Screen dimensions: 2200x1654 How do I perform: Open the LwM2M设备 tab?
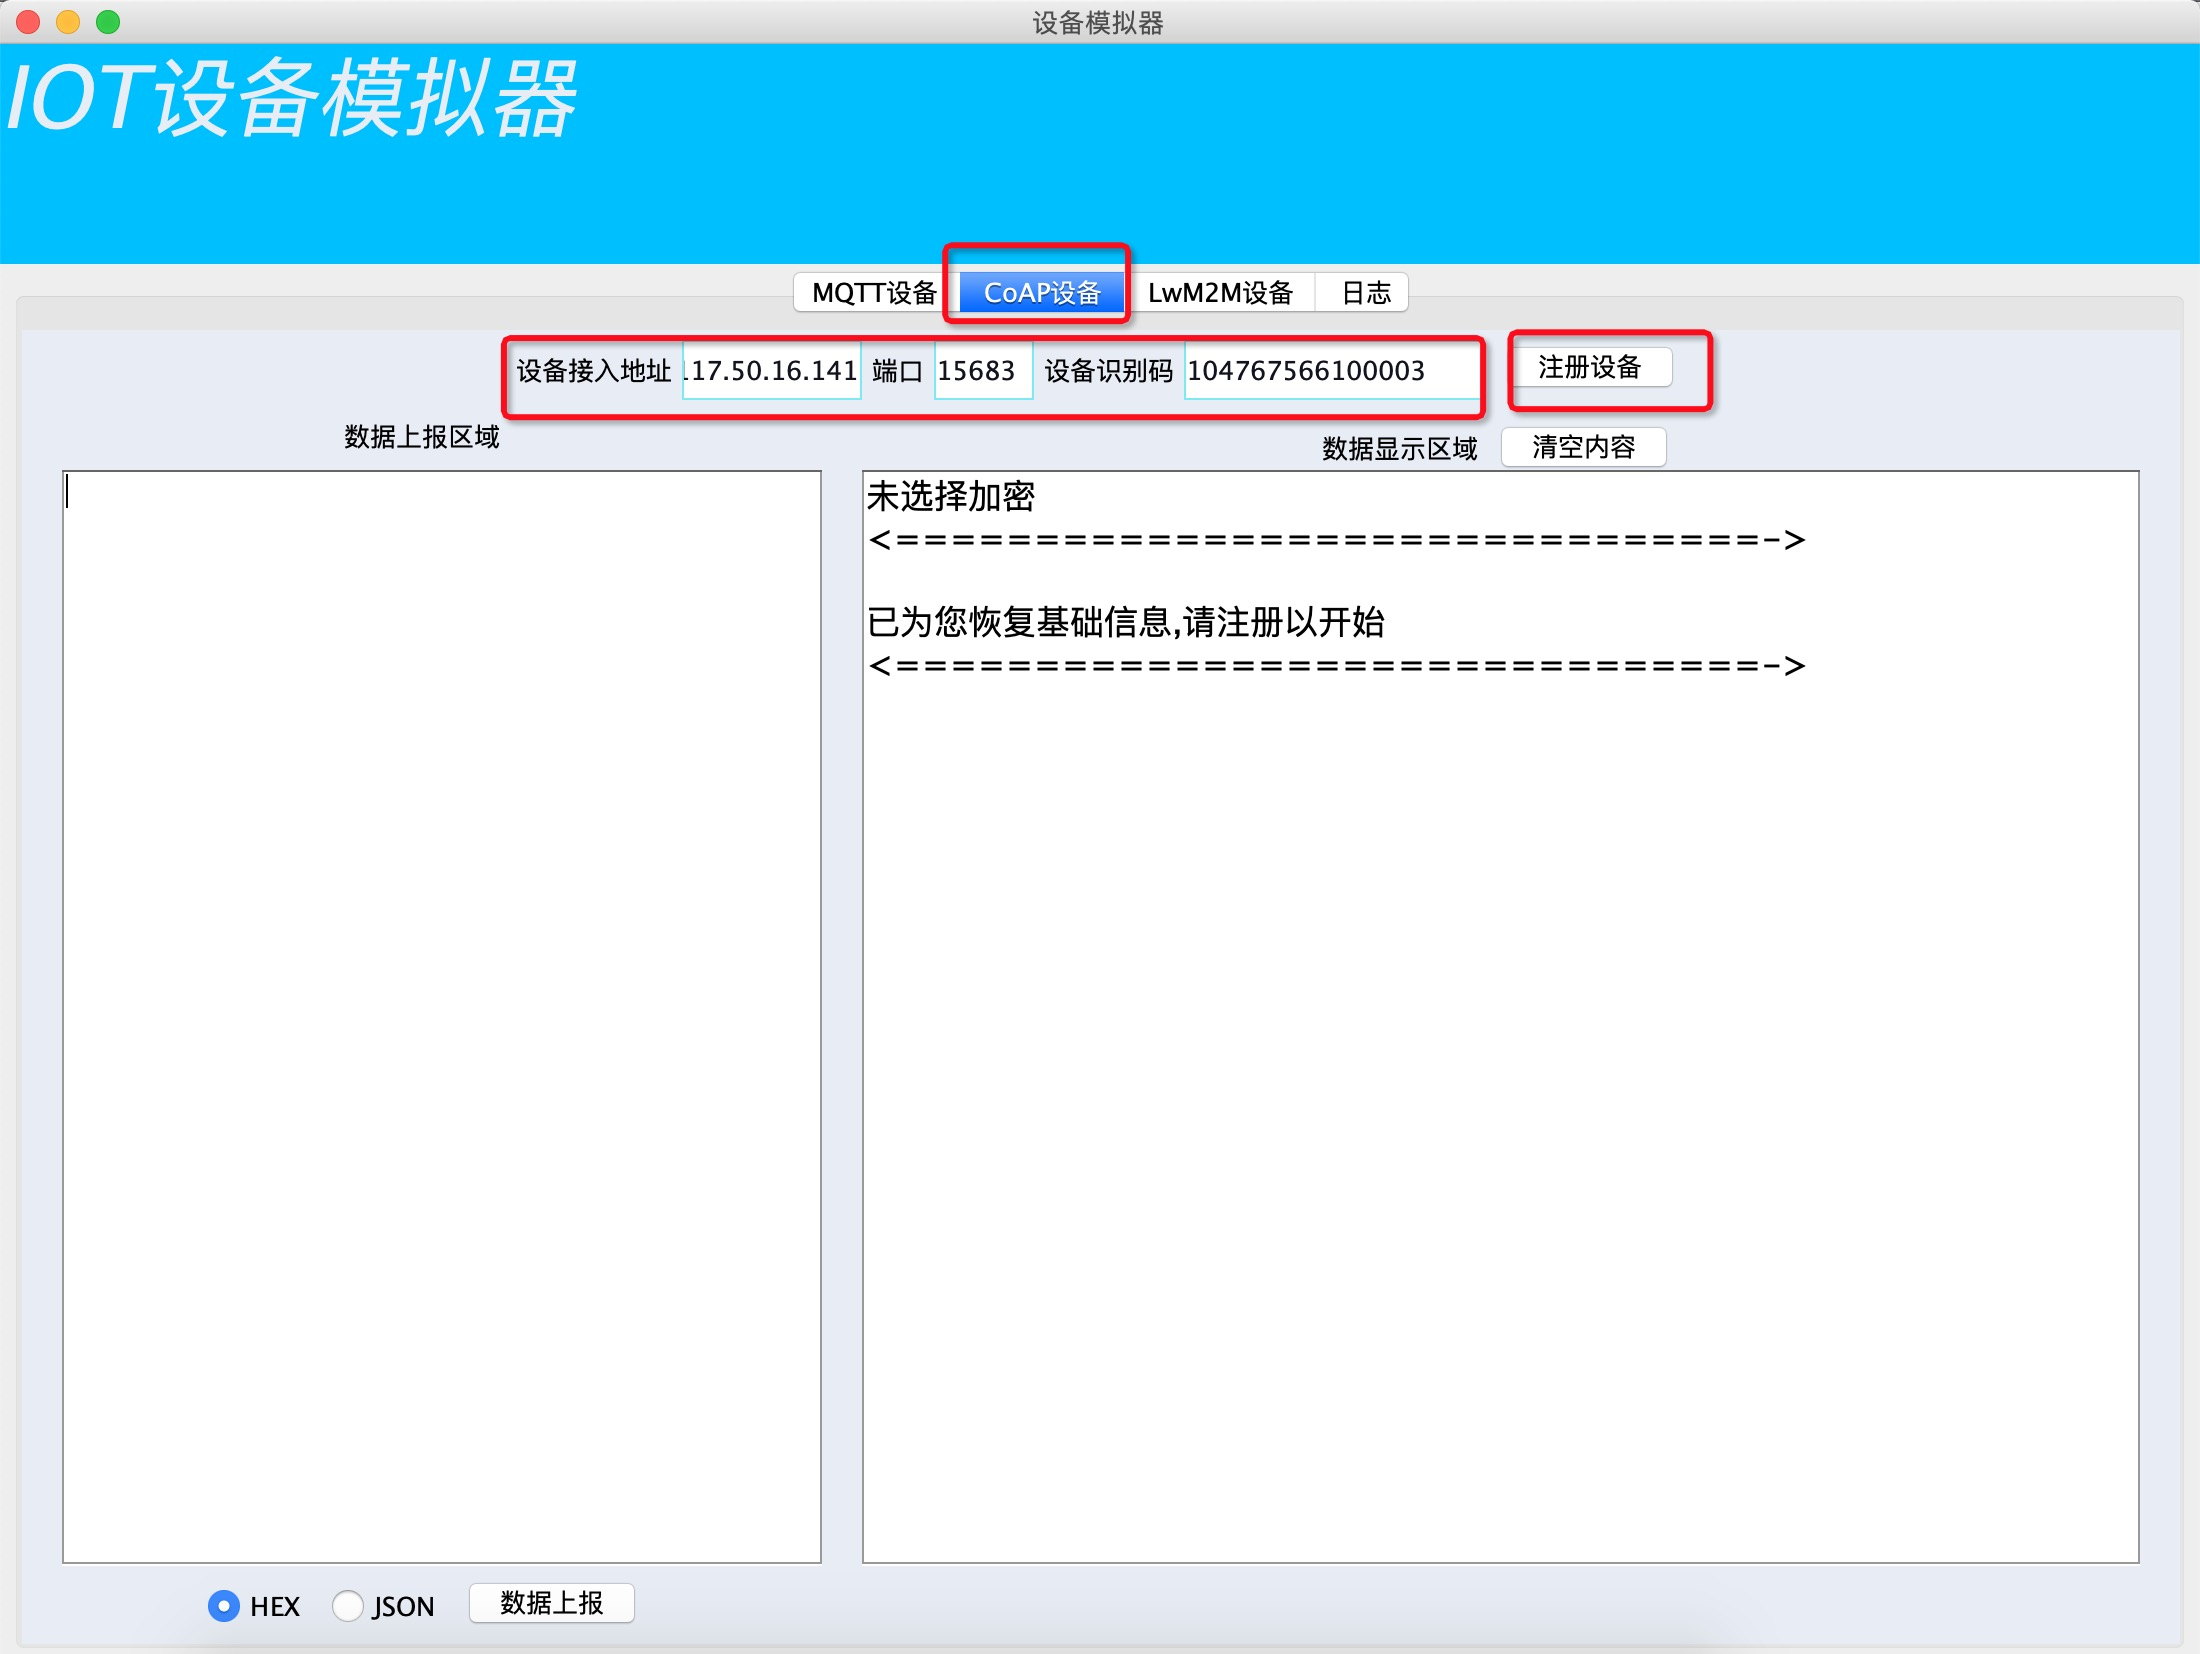[1219, 293]
